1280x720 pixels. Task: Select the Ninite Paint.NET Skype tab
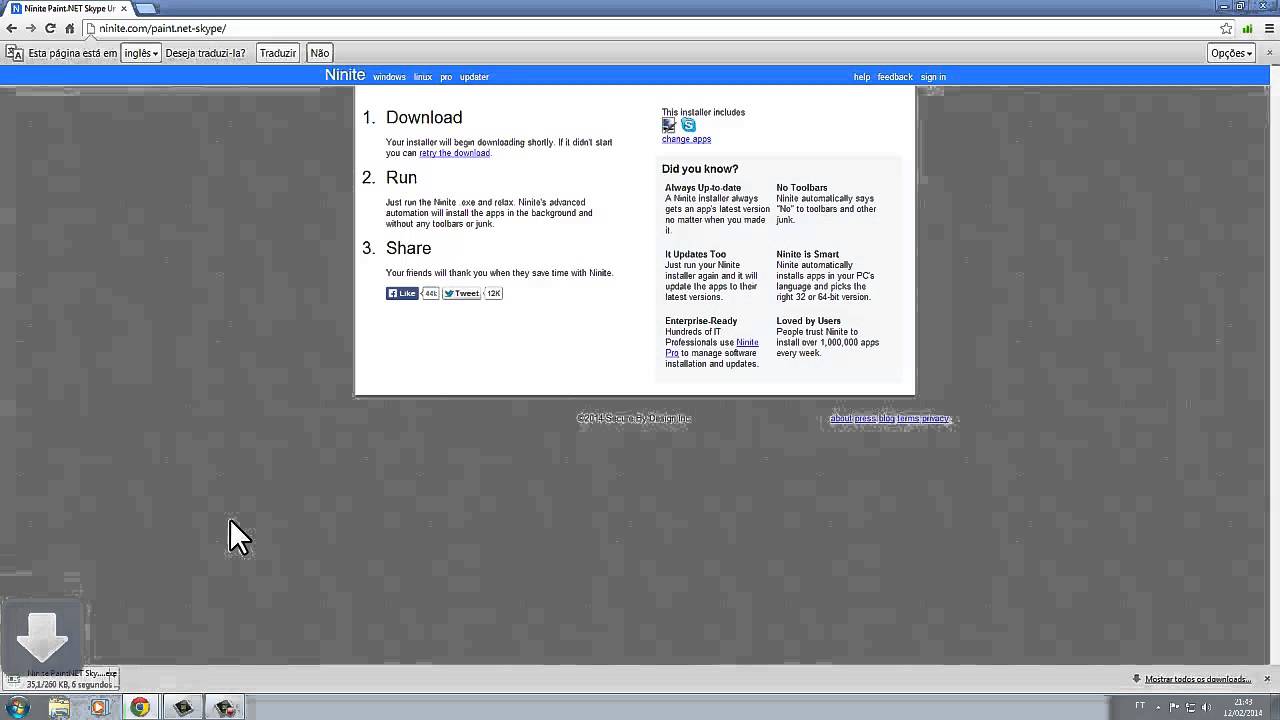(x=68, y=8)
